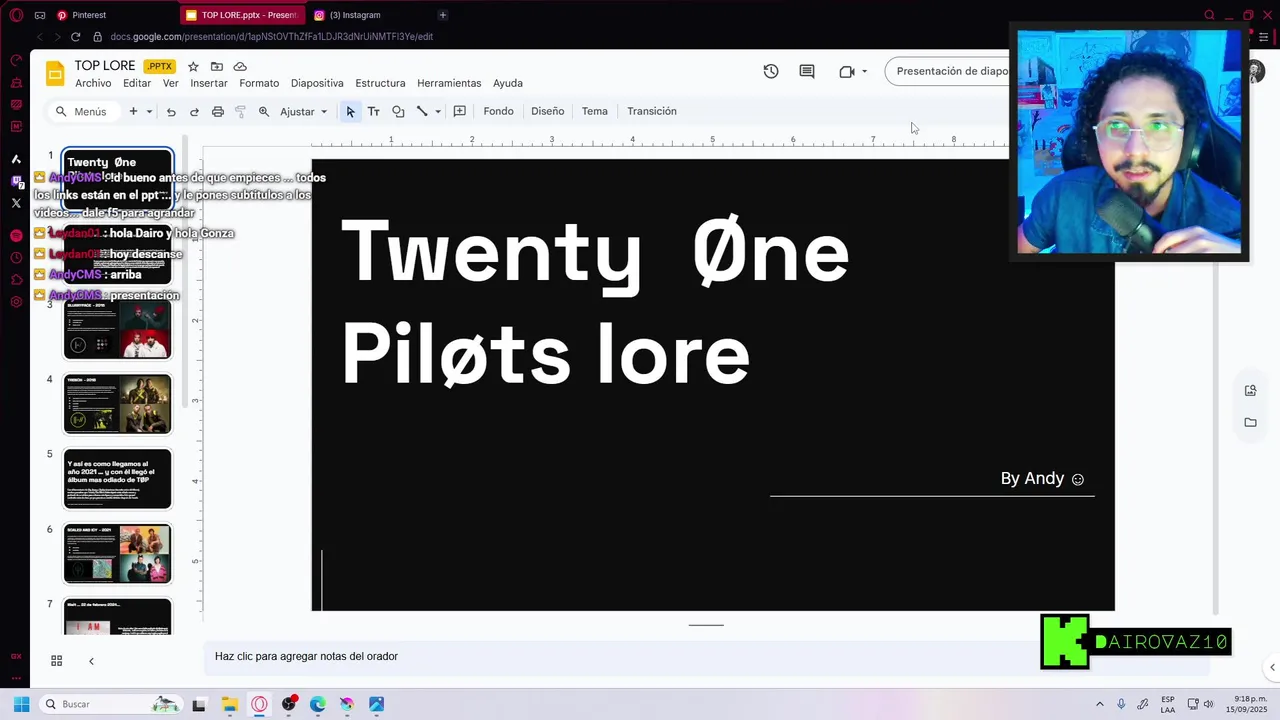
Task: Open a new browser tab
Action: (x=442, y=15)
